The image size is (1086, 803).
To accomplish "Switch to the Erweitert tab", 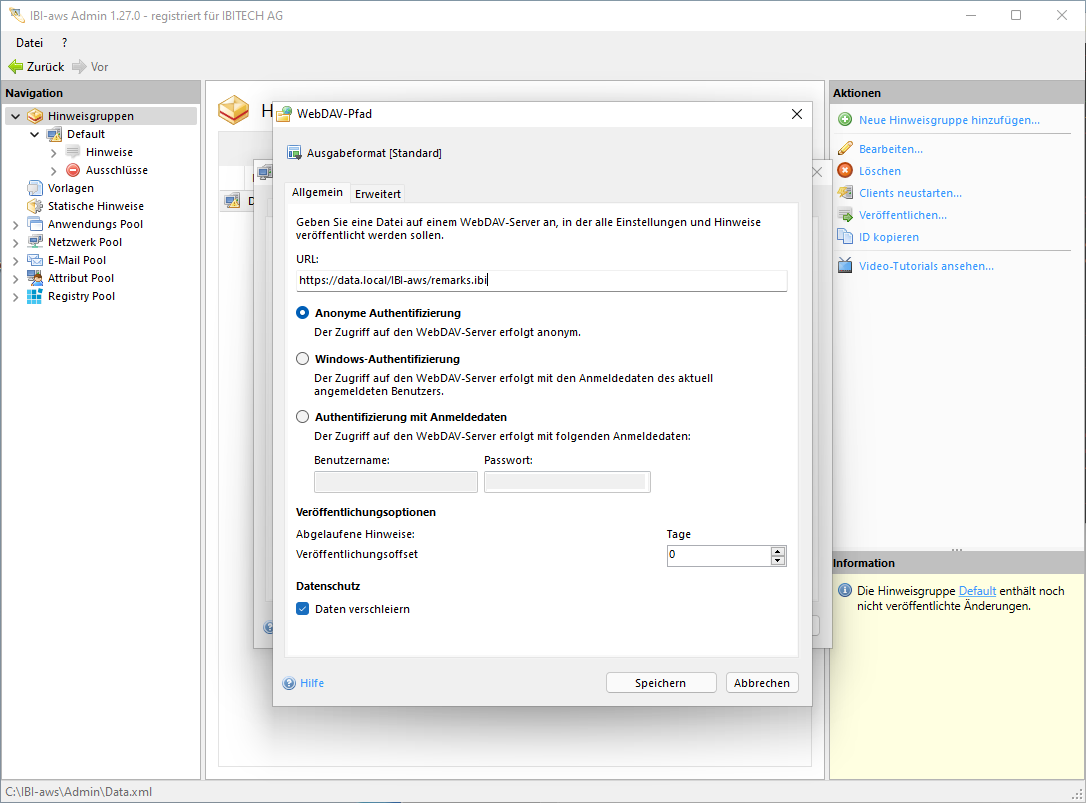I will 377,194.
